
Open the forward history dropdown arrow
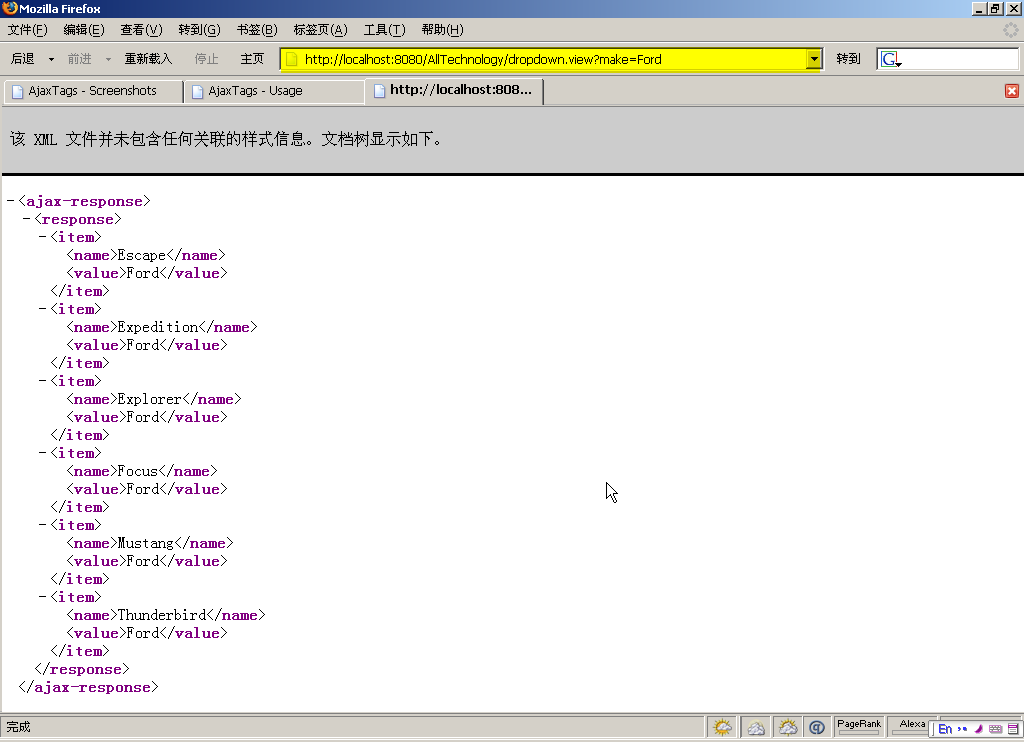click(x=108, y=59)
